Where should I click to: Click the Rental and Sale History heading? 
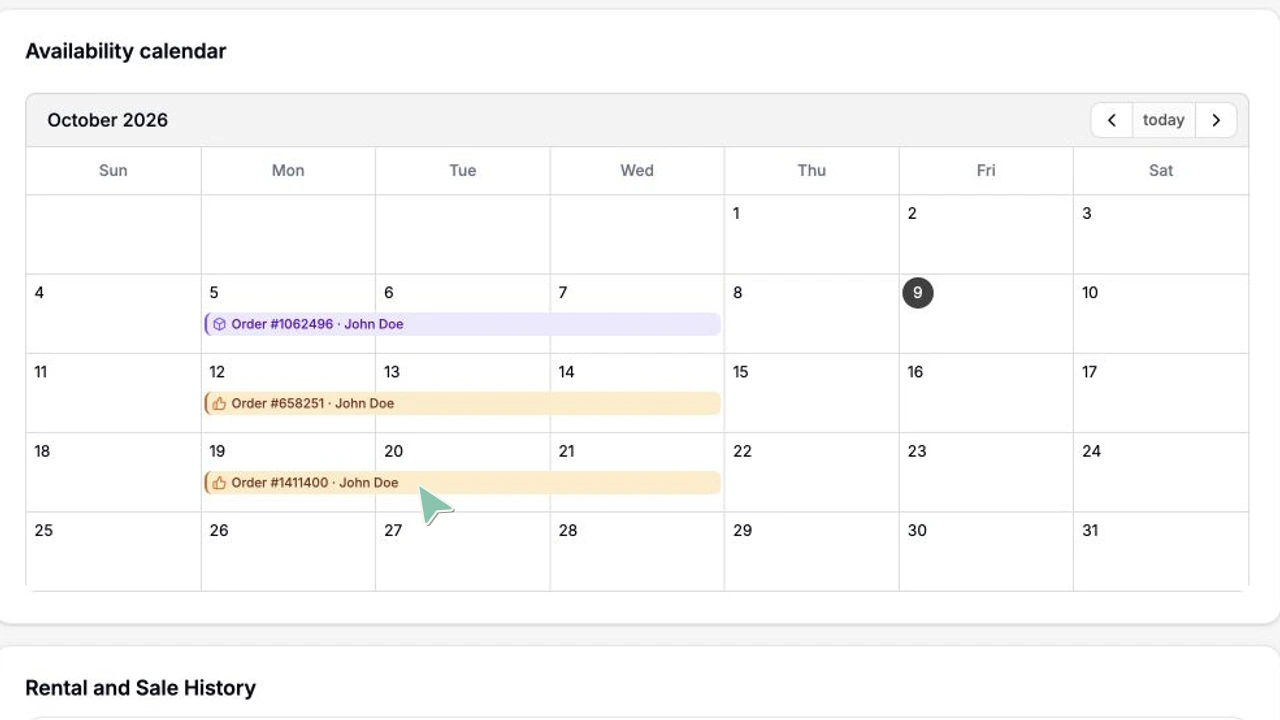(141, 688)
